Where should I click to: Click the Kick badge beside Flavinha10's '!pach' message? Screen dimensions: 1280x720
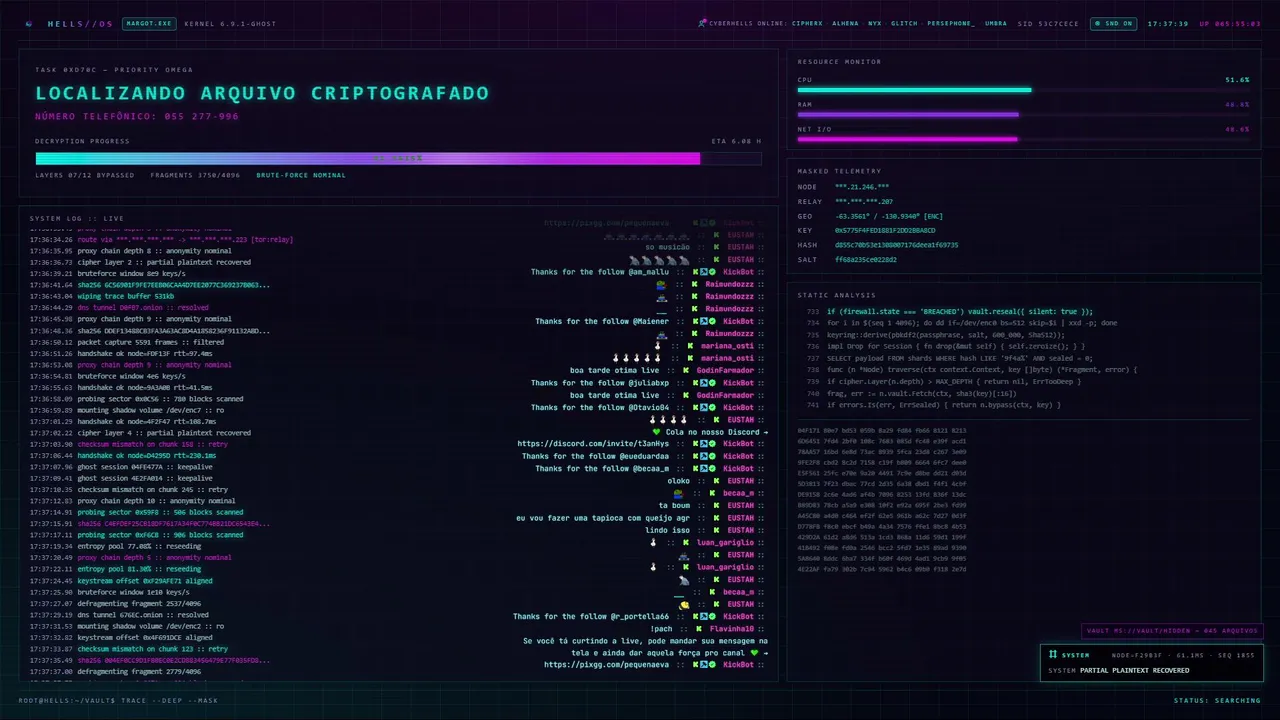pos(699,629)
